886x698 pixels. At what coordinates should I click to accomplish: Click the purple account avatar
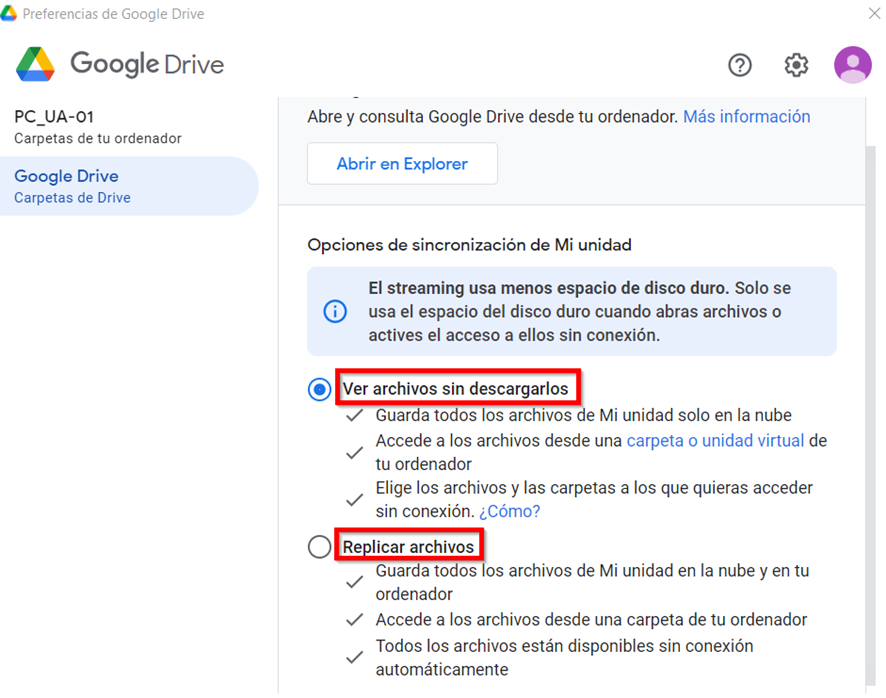pyautogui.click(x=852, y=65)
